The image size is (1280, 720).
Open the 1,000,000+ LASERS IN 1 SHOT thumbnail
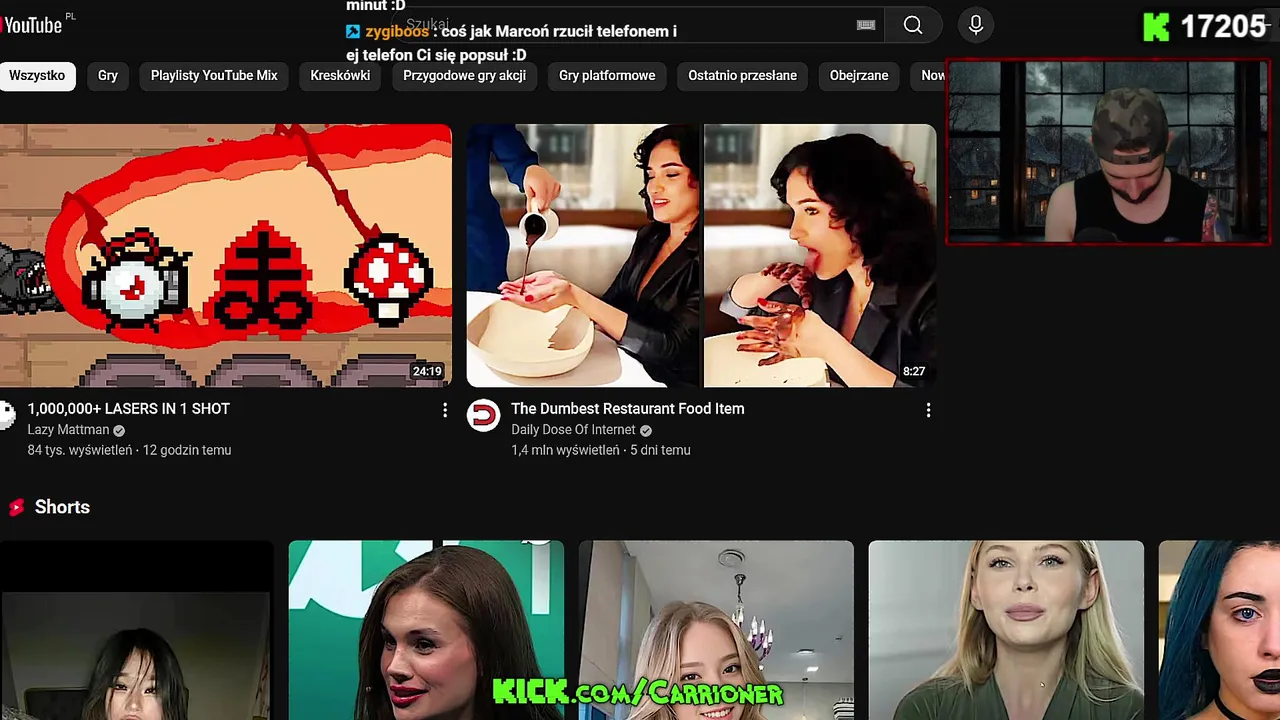click(225, 255)
